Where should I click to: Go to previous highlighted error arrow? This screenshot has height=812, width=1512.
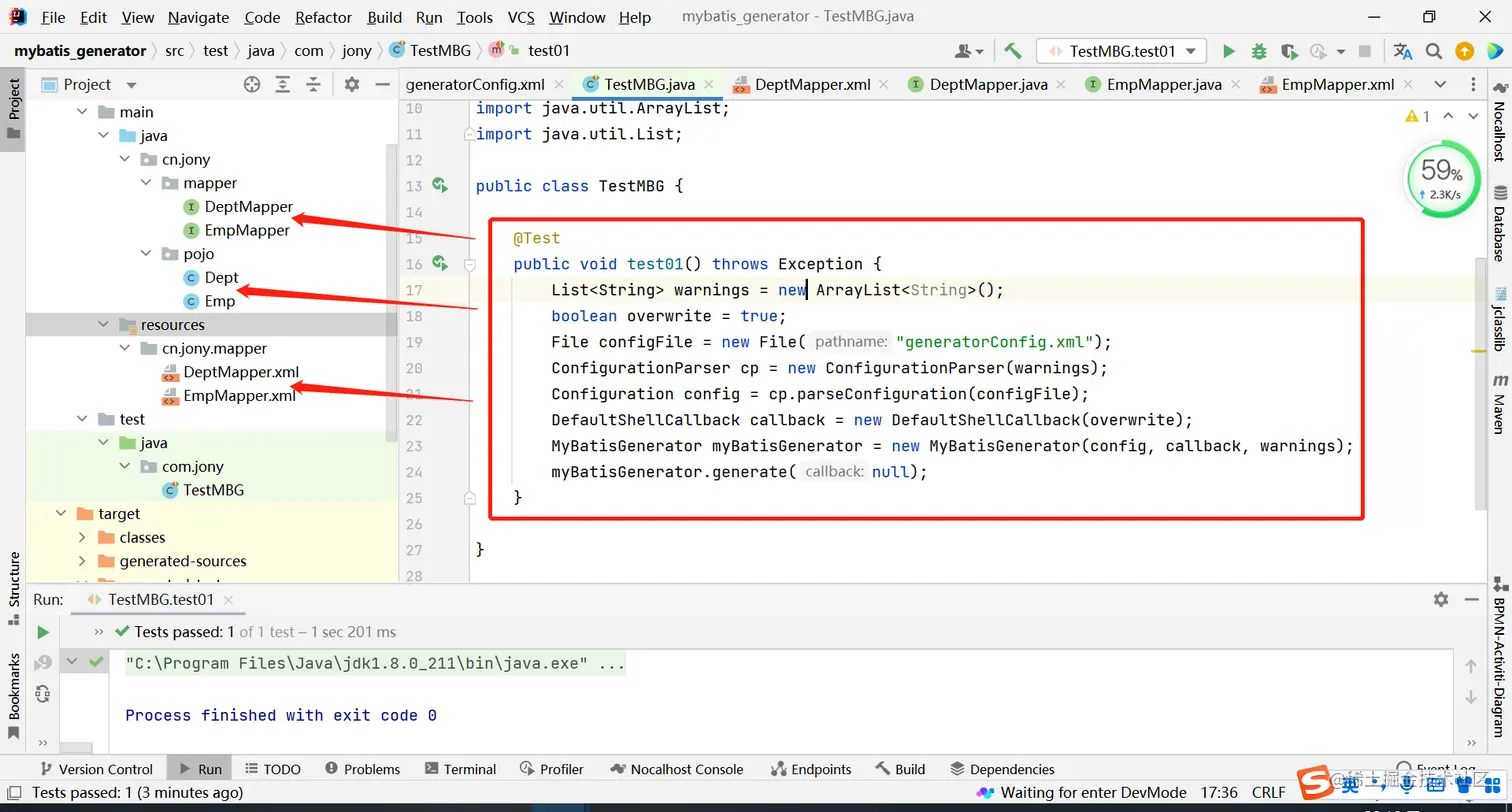pyautogui.click(x=1448, y=116)
